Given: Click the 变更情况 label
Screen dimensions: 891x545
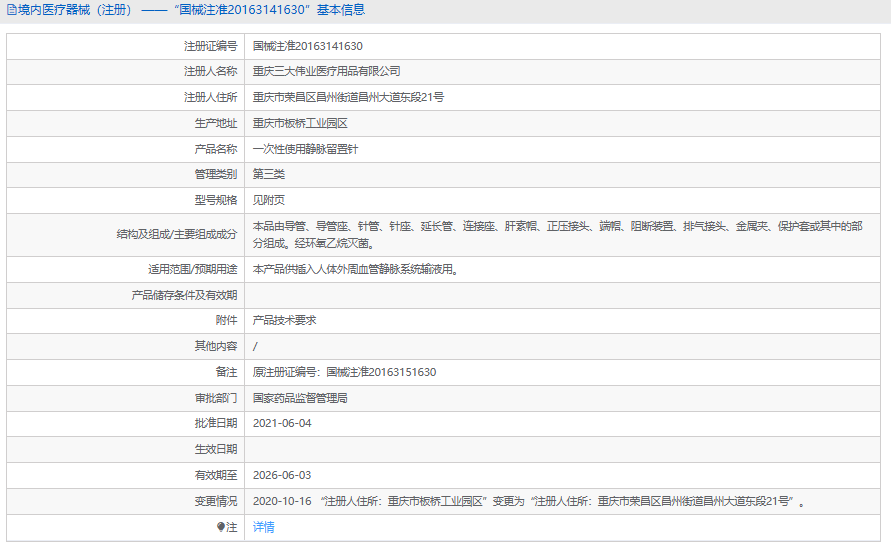Looking at the screenshot, I should tap(216, 501).
